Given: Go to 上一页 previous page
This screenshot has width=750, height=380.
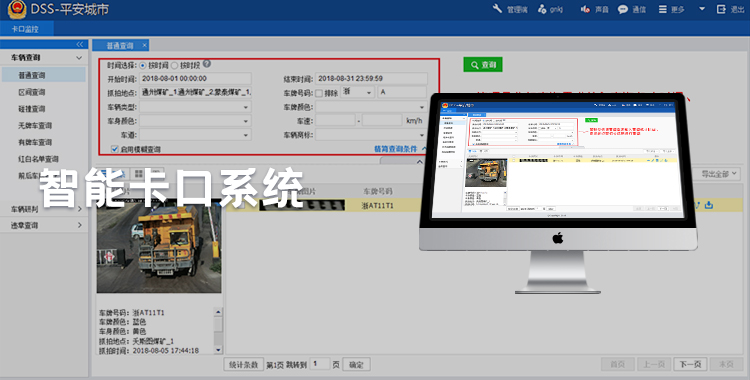Looking at the screenshot, I should [x=654, y=364].
